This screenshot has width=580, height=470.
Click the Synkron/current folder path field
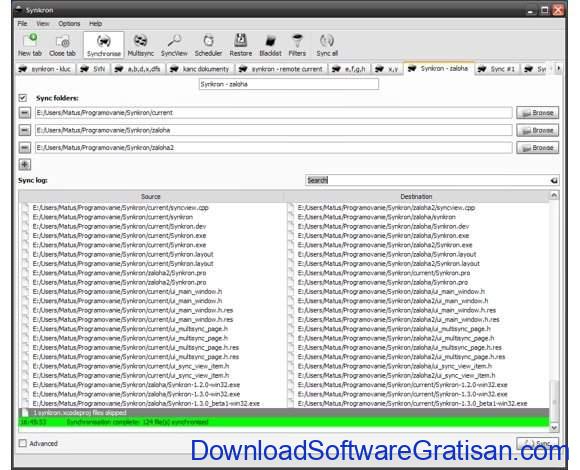point(274,113)
